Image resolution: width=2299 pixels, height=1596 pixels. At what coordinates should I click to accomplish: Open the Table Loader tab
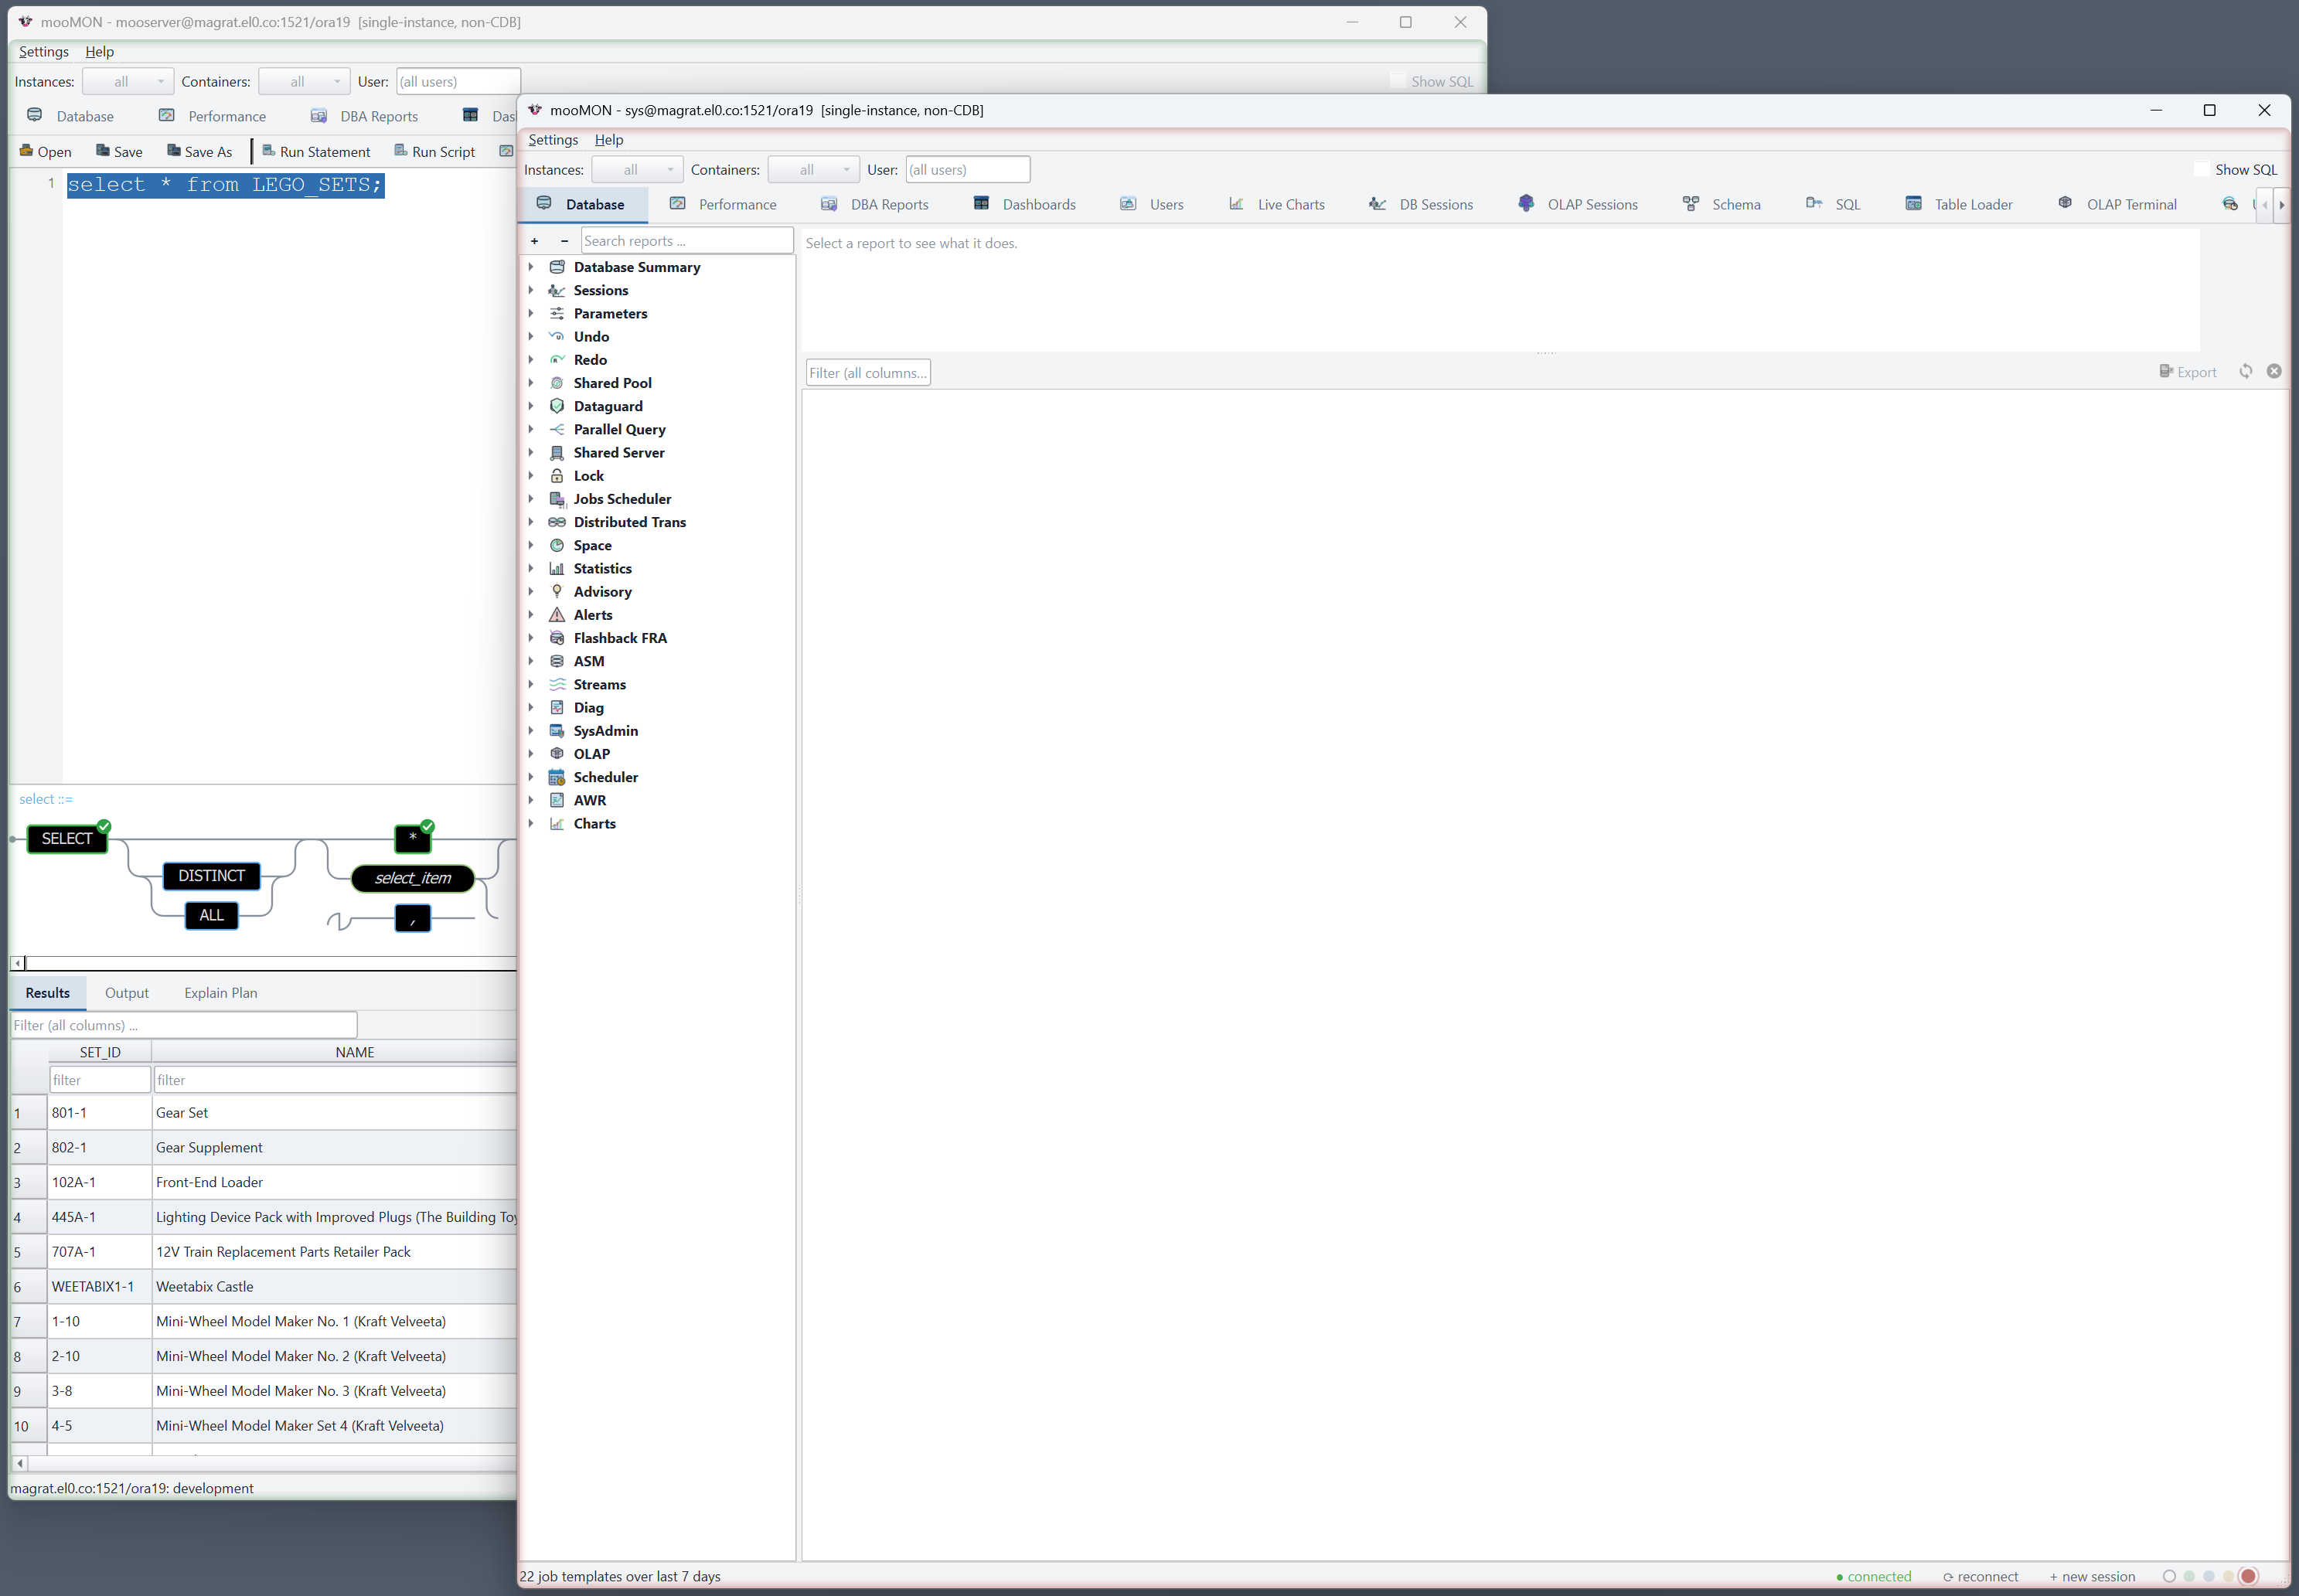[x=1959, y=204]
